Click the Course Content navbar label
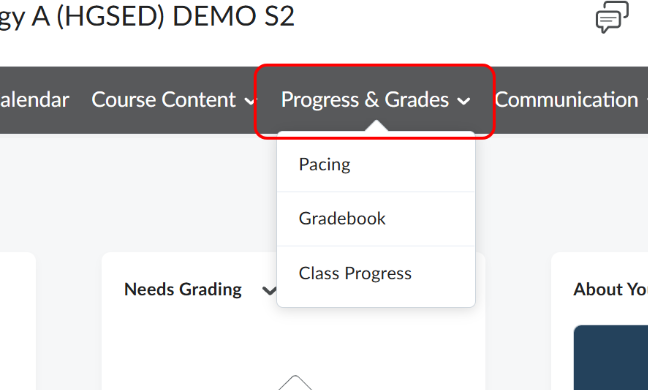The image size is (648, 390). point(164,100)
